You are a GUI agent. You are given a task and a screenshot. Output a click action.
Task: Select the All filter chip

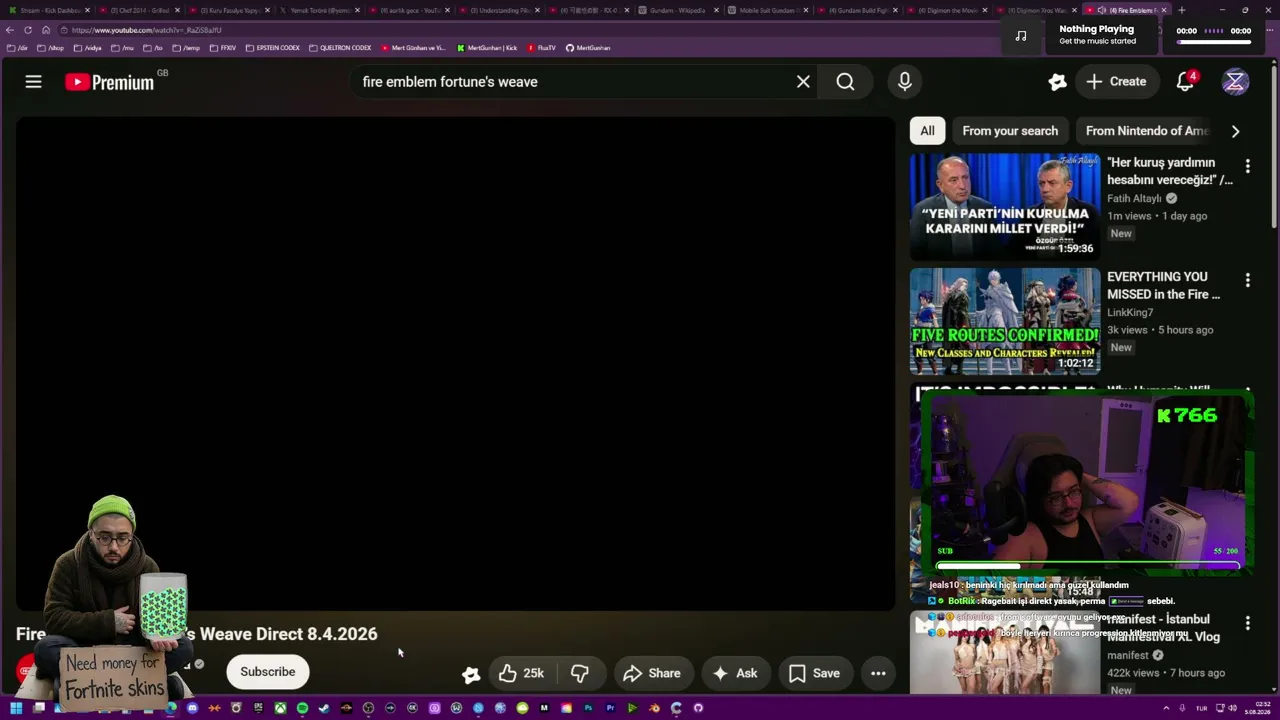point(927,131)
